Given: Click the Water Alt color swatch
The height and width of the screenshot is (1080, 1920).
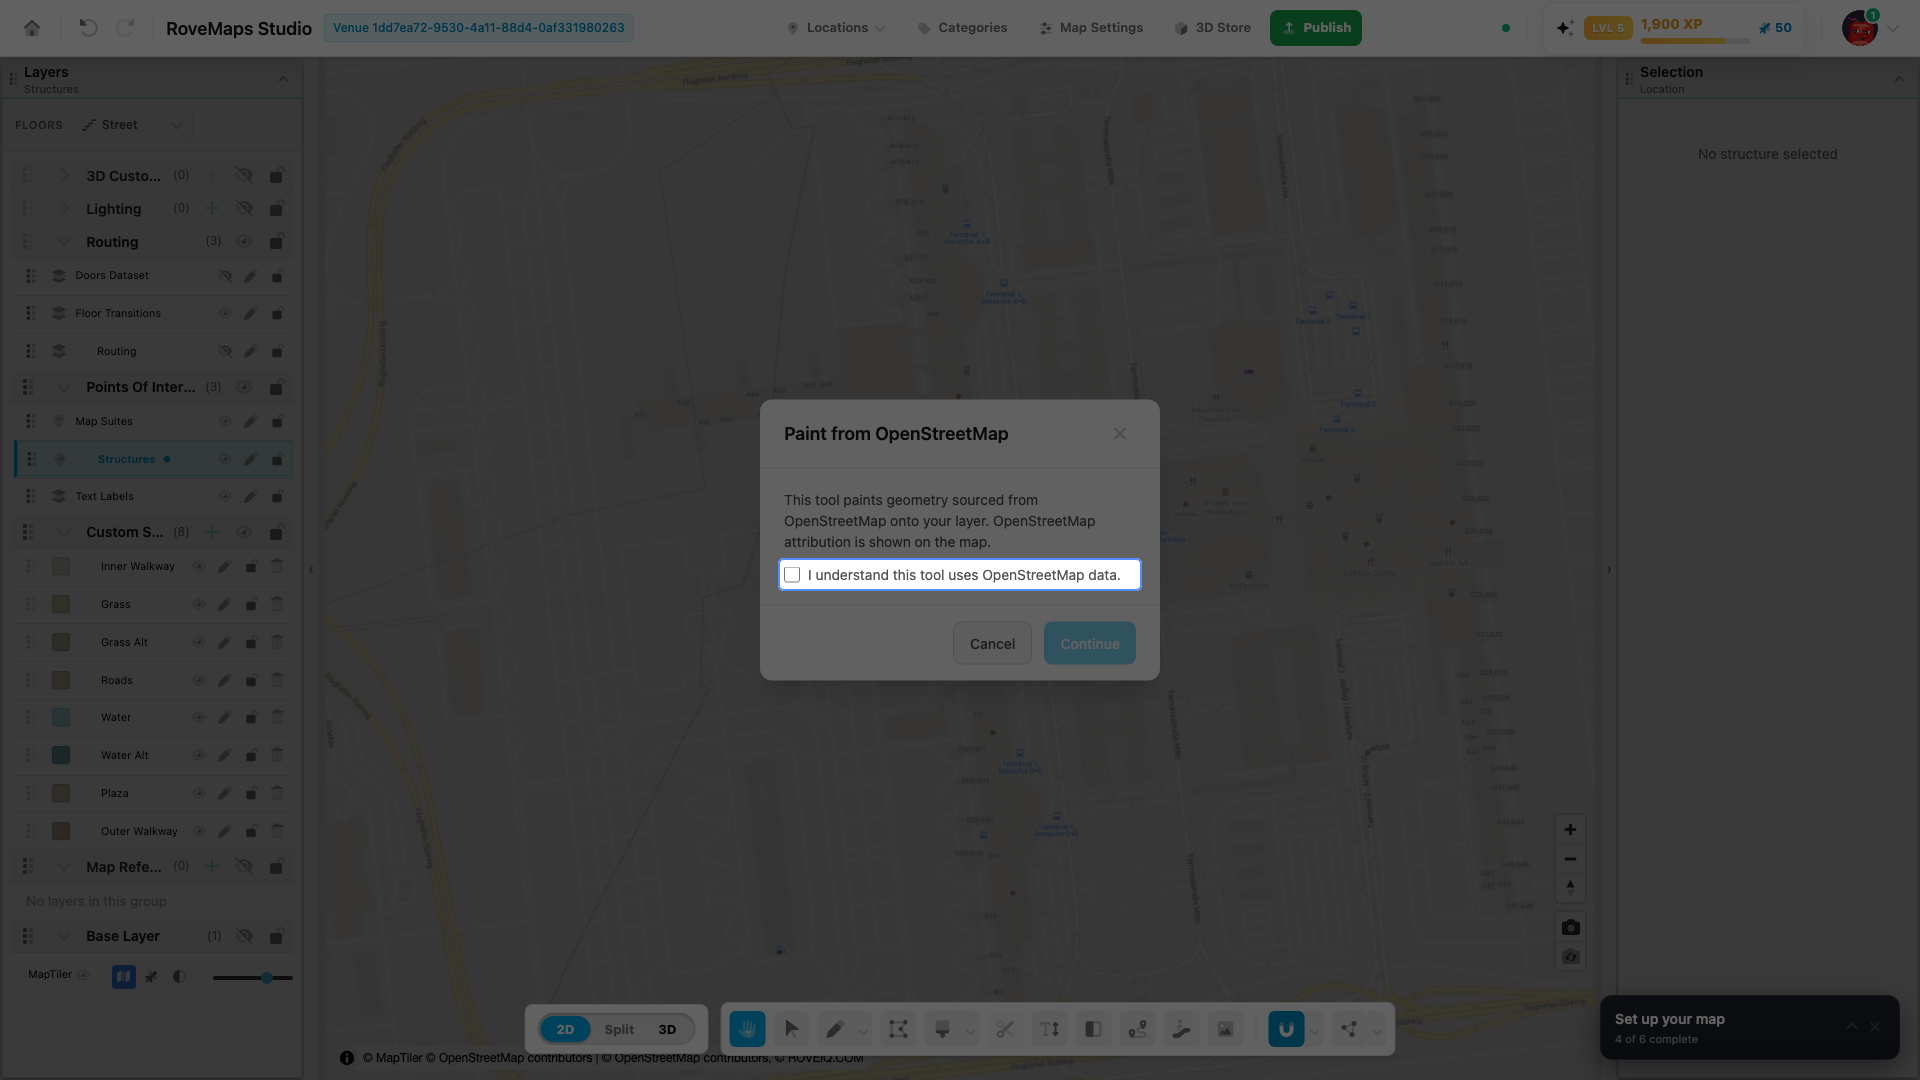Looking at the screenshot, I should click(x=61, y=755).
